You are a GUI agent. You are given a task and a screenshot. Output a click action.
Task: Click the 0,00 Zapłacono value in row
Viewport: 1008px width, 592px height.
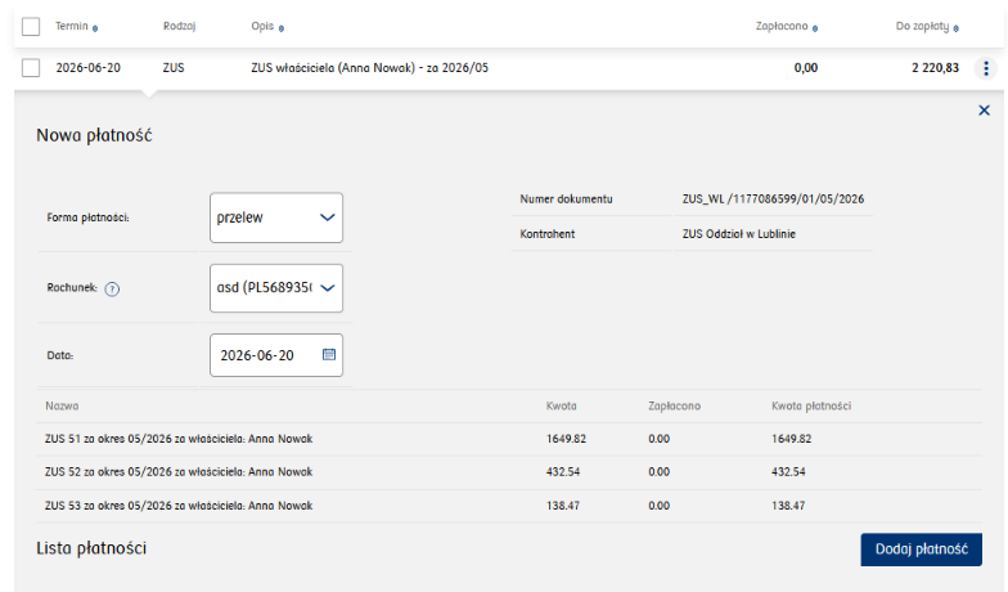(806, 67)
